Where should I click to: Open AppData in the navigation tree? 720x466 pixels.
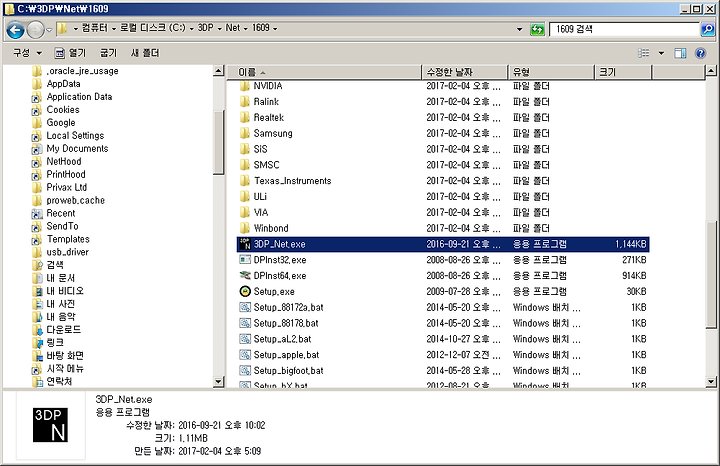pyautogui.click(x=63, y=84)
